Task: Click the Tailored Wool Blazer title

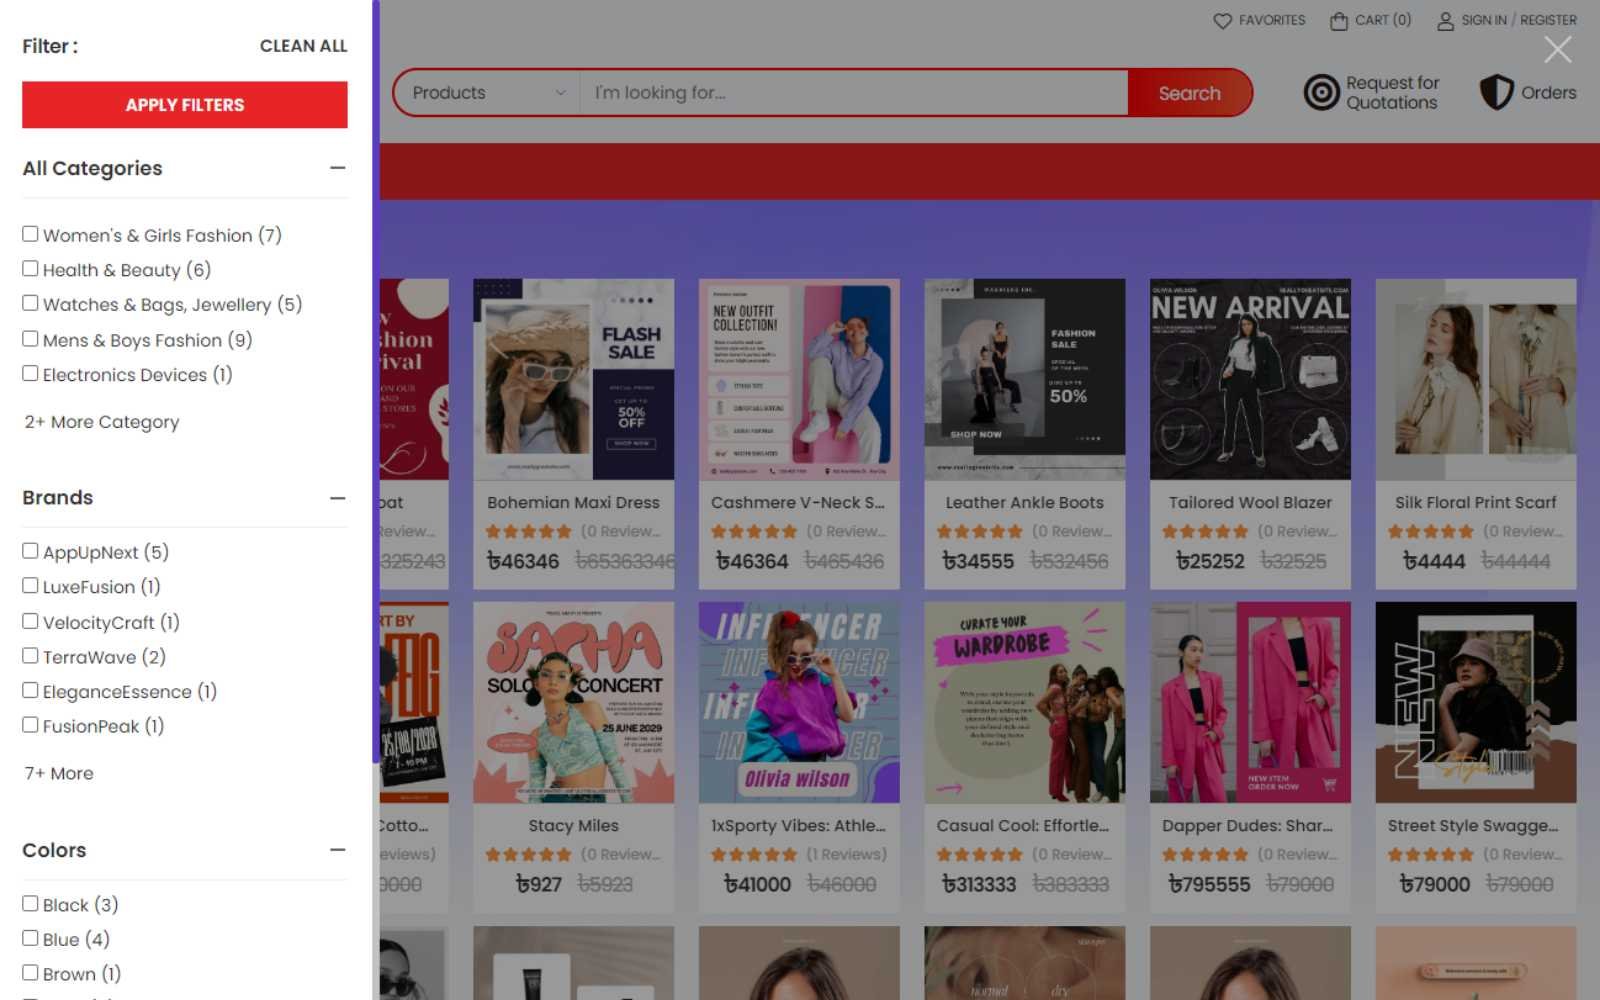Action: tap(1250, 503)
